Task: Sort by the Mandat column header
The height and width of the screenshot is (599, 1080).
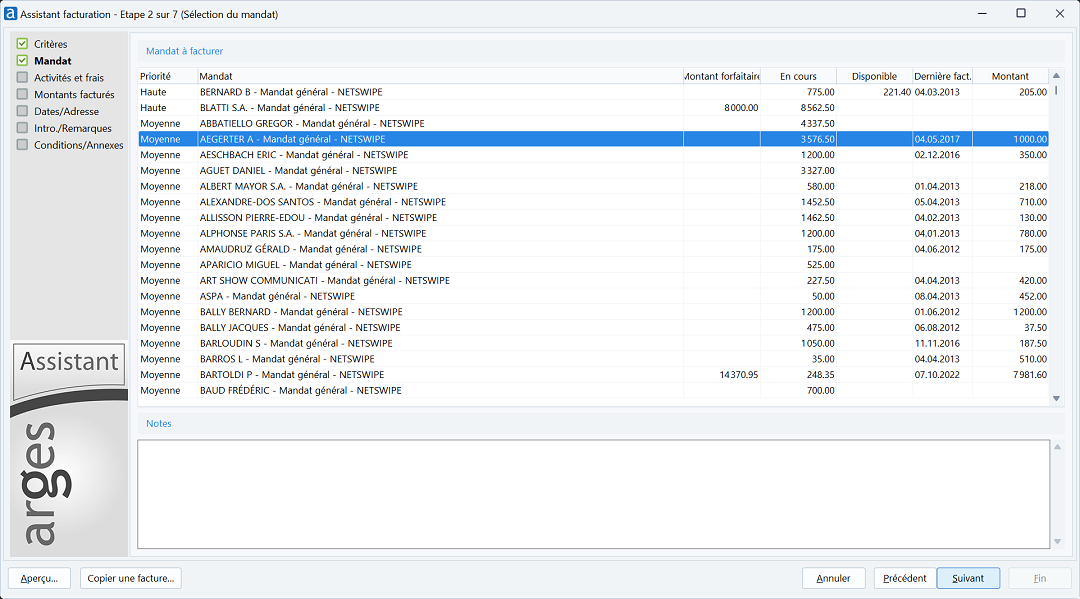Action: [x=440, y=76]
